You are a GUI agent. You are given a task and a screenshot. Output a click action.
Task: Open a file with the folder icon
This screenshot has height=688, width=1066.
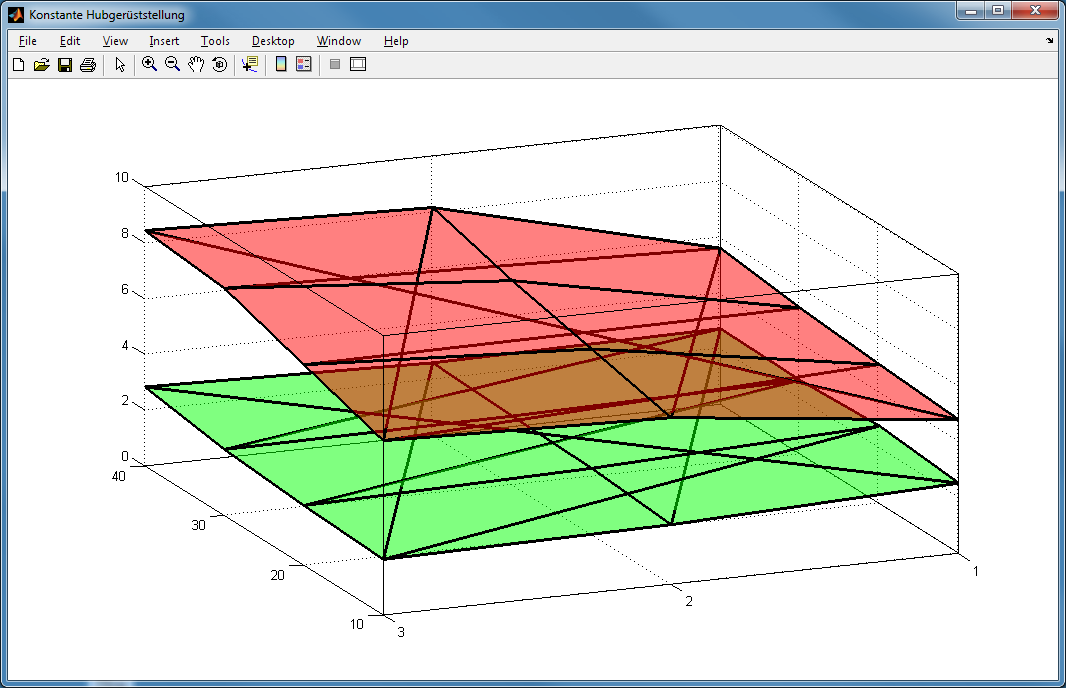(x=41, y=65)
